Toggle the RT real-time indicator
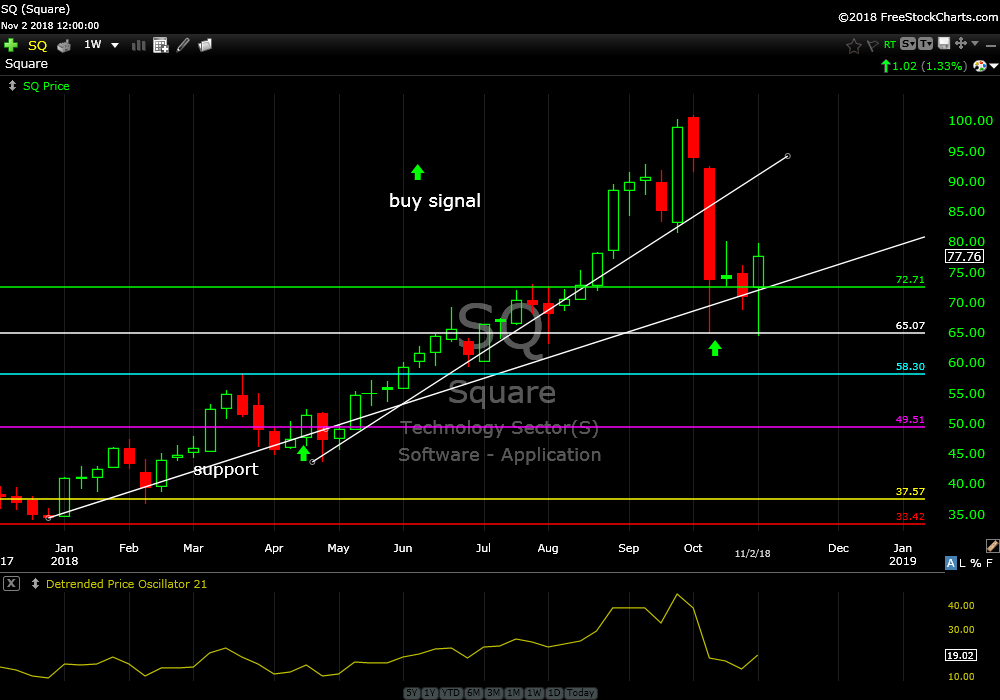 pos(889,45)
